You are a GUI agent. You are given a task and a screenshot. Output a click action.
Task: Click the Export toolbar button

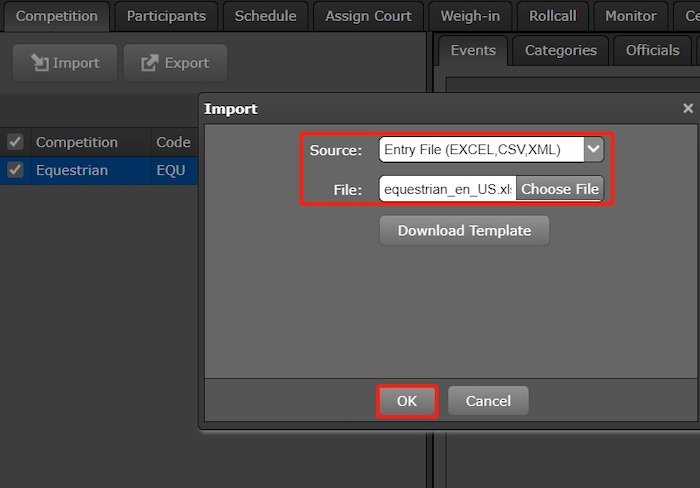tap(175, 63)
